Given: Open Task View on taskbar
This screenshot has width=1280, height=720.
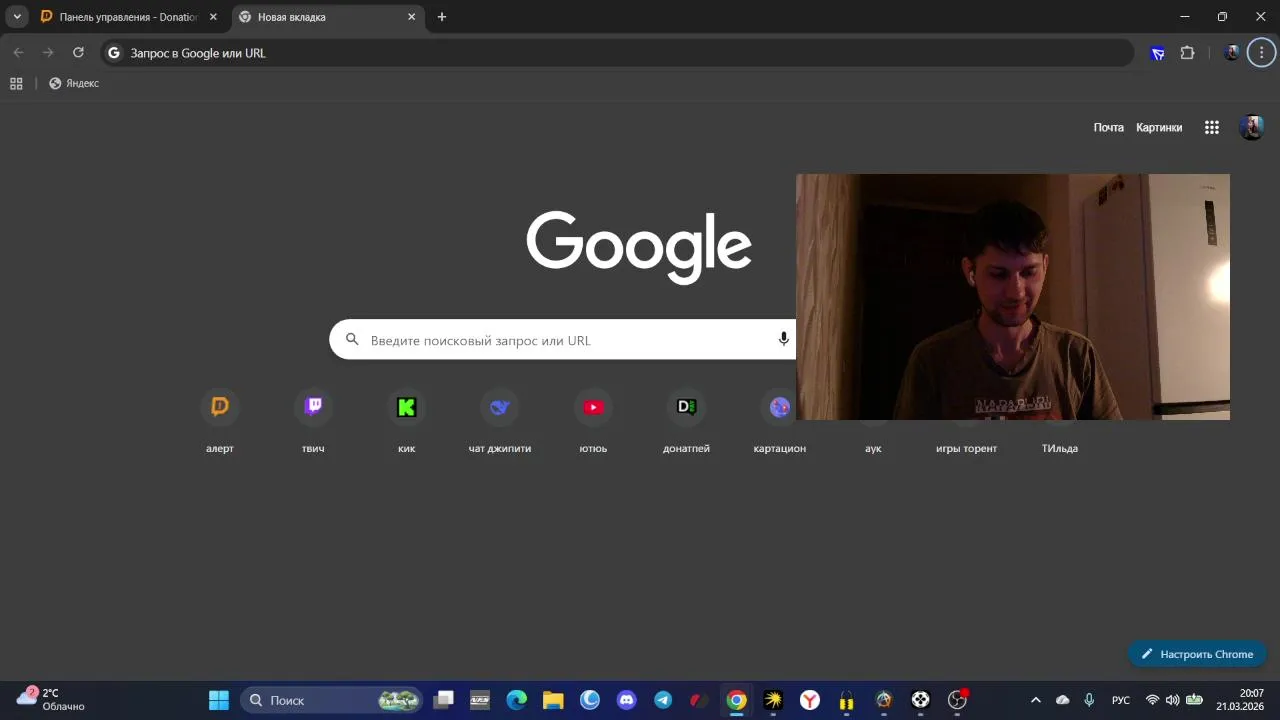Looking at the screenshot, I should pyautogui.click(x=443, y=700).
